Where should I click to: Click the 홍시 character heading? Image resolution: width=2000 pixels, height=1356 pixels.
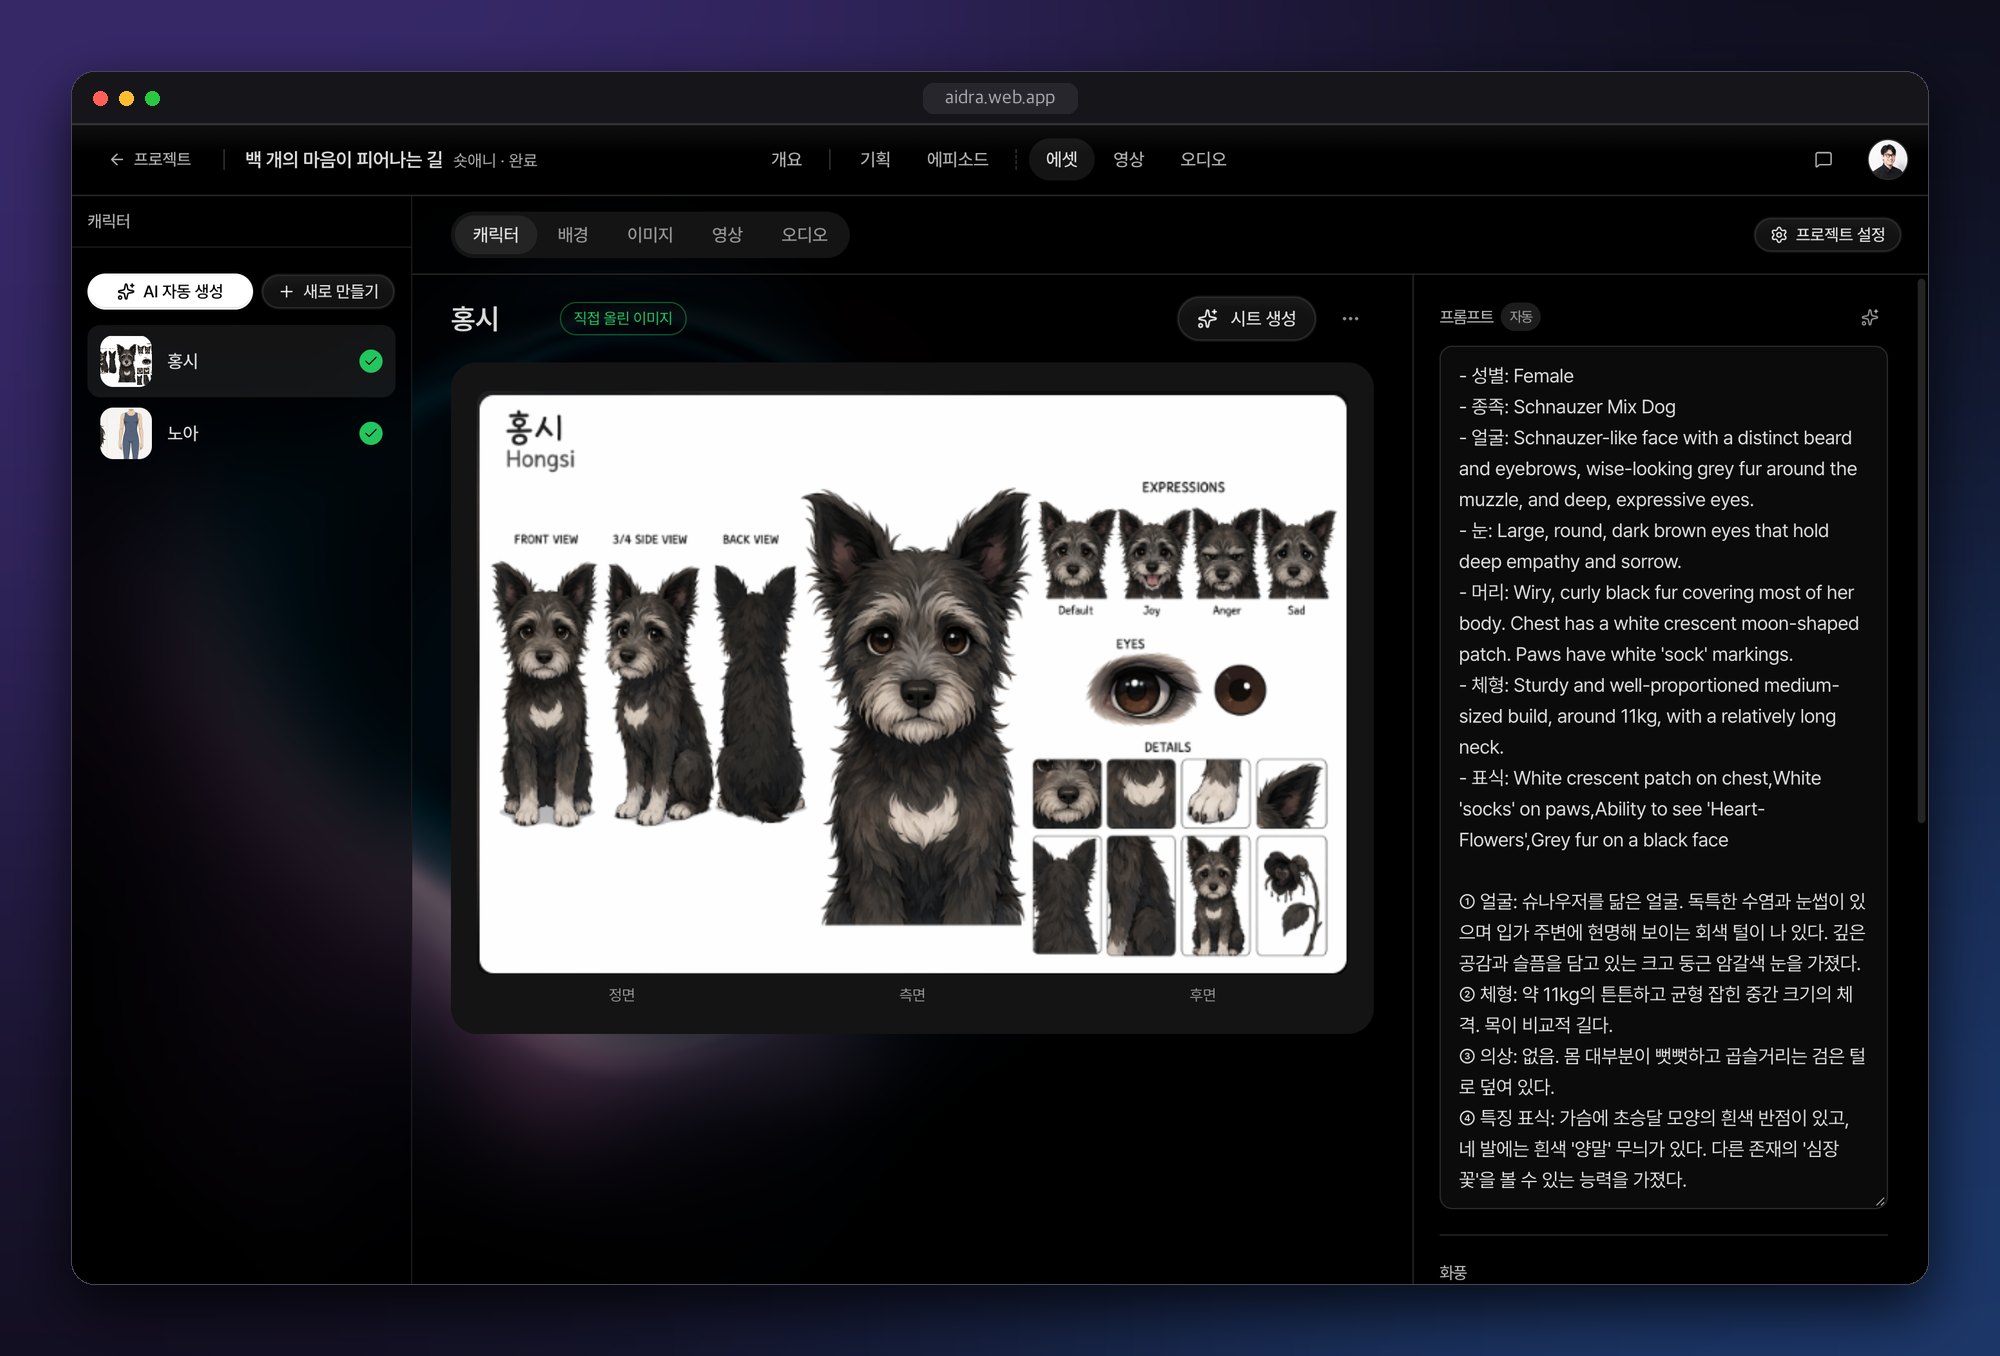475,319
